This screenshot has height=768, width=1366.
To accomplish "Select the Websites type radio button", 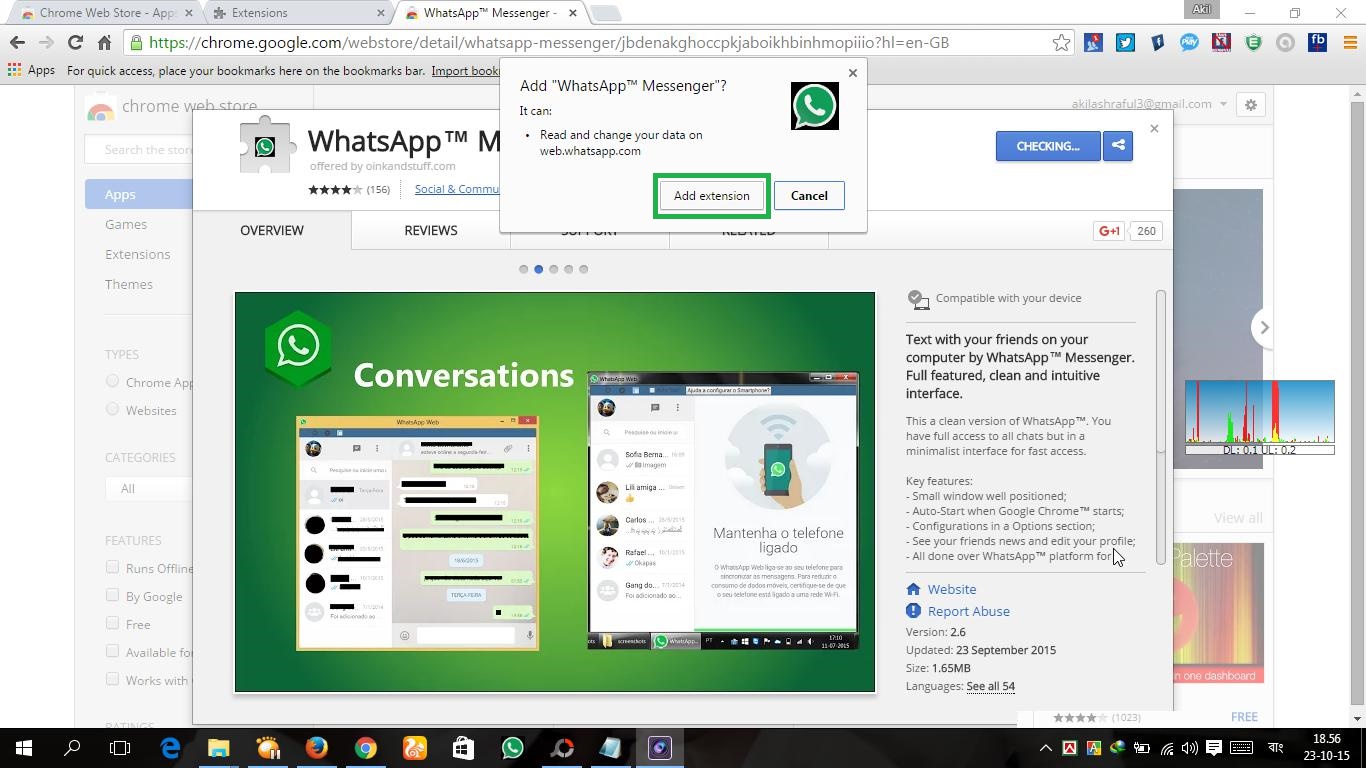I will tap(112, 409).
